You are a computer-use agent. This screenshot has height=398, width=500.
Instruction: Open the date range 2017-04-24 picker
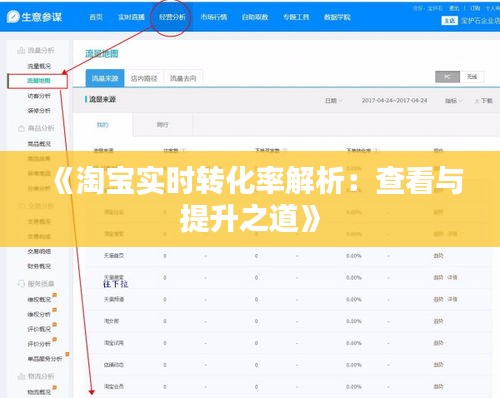tap(394, 100)
